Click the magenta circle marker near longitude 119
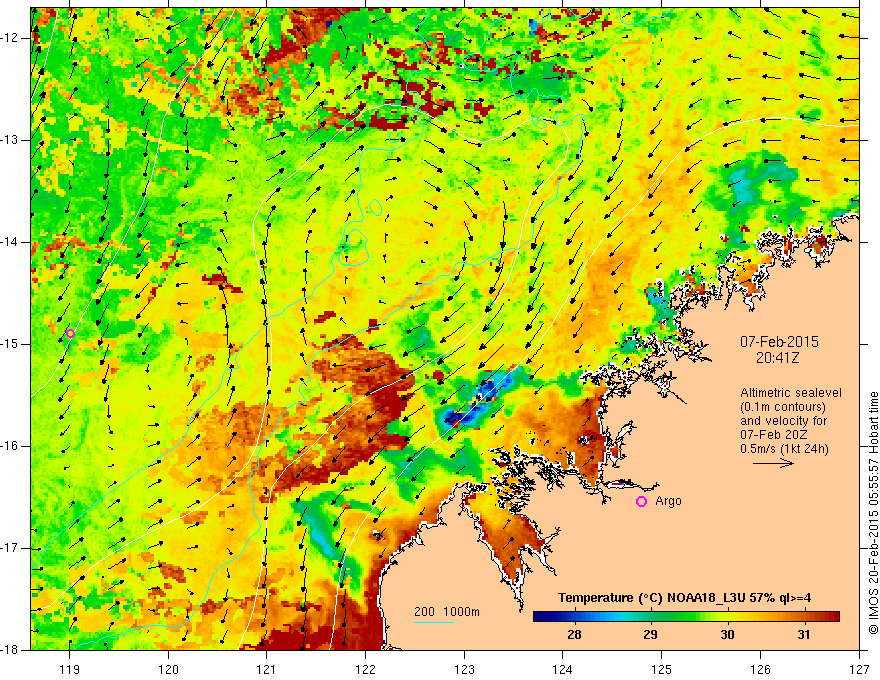The width and height of the screenshot is (880, 680). (x=70, y=333)
